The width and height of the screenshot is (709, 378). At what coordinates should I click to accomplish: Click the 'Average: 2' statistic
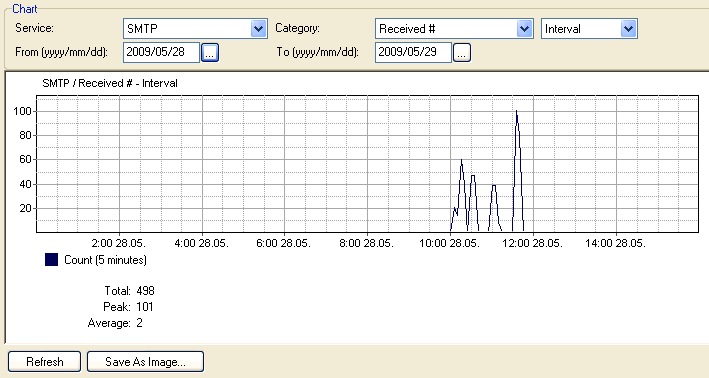pyautogui.click(x=115, y=323)
